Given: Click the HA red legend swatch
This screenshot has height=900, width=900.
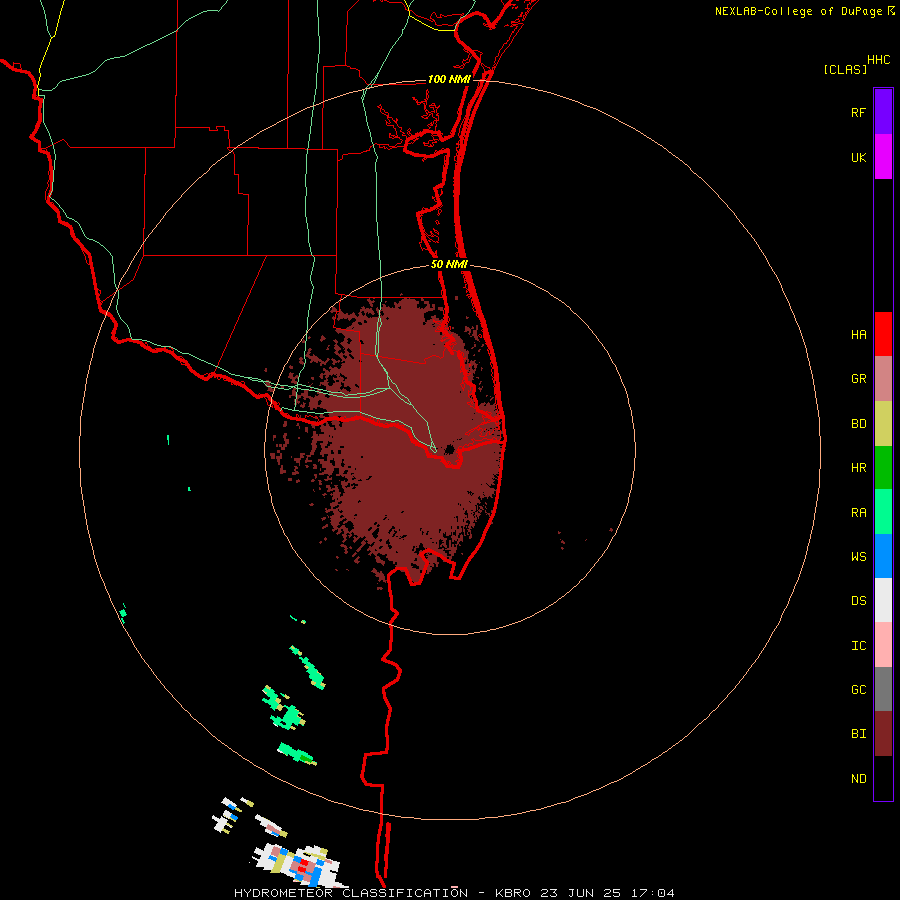Looking at the screenshot, I should (x=883, y=334).
